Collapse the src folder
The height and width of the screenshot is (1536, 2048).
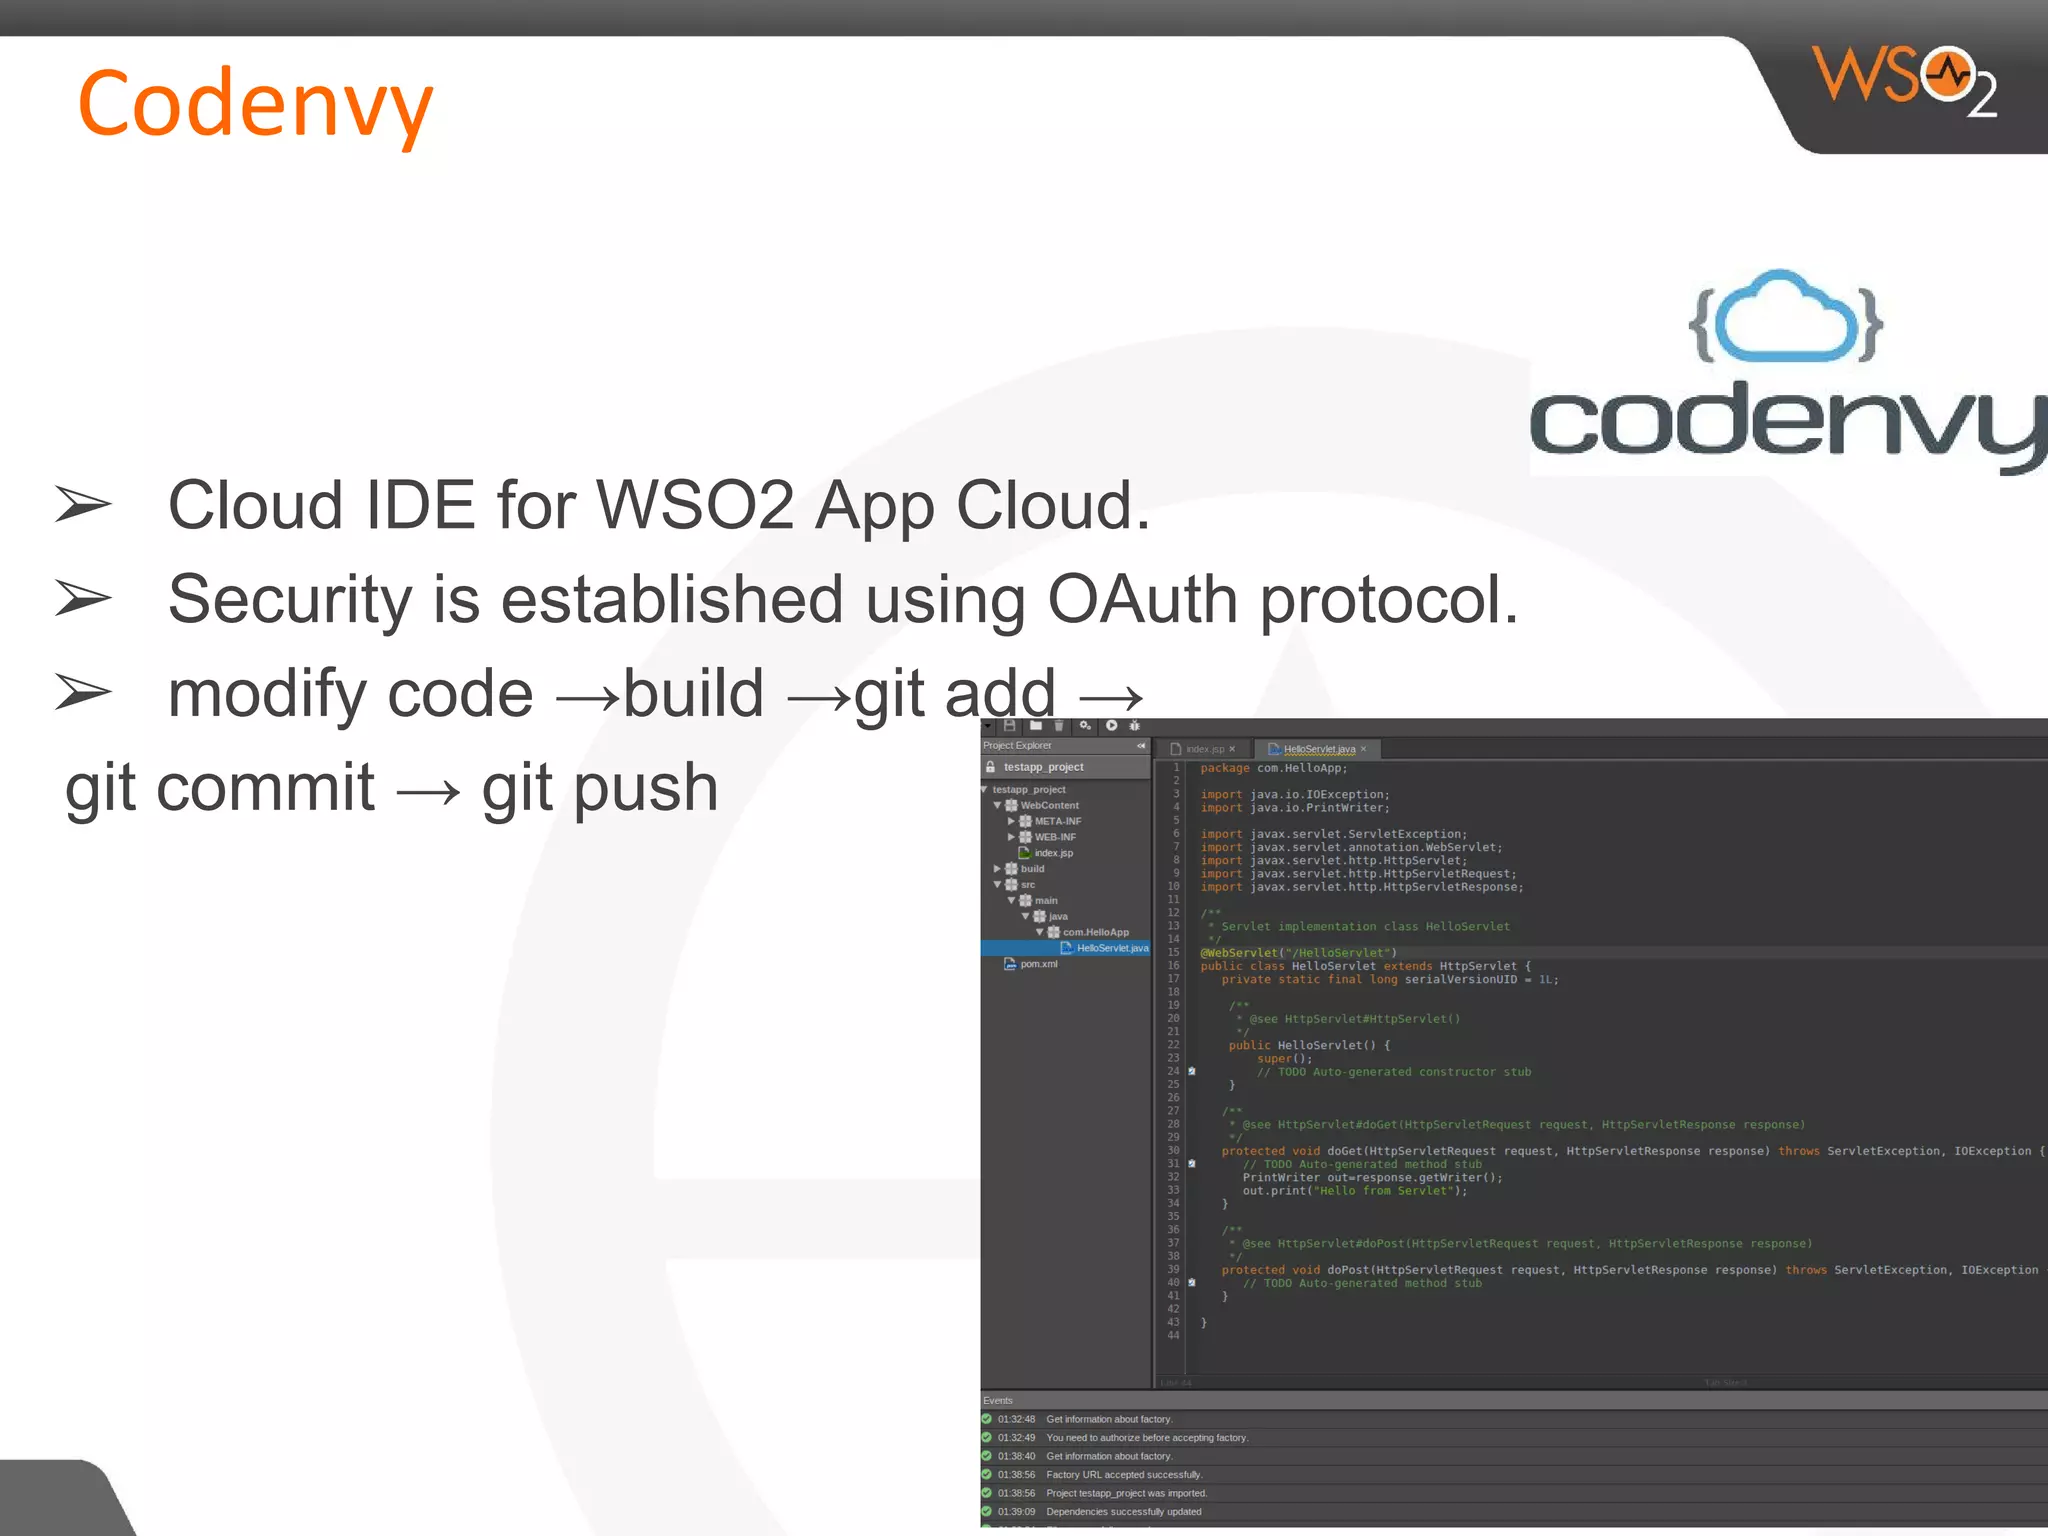[x=997, y=885]
